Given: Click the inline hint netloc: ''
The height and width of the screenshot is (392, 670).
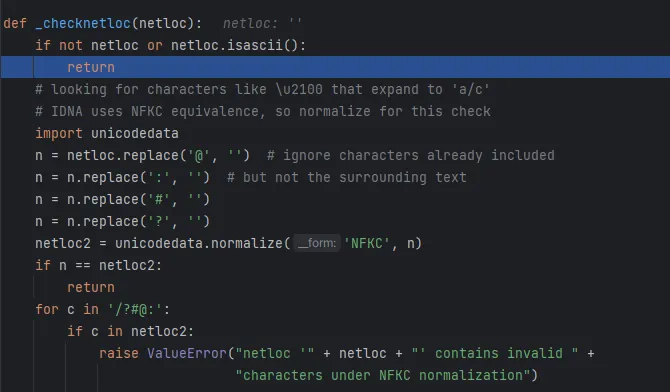Looking at the screenshot, I should click(x=262, y=23).
